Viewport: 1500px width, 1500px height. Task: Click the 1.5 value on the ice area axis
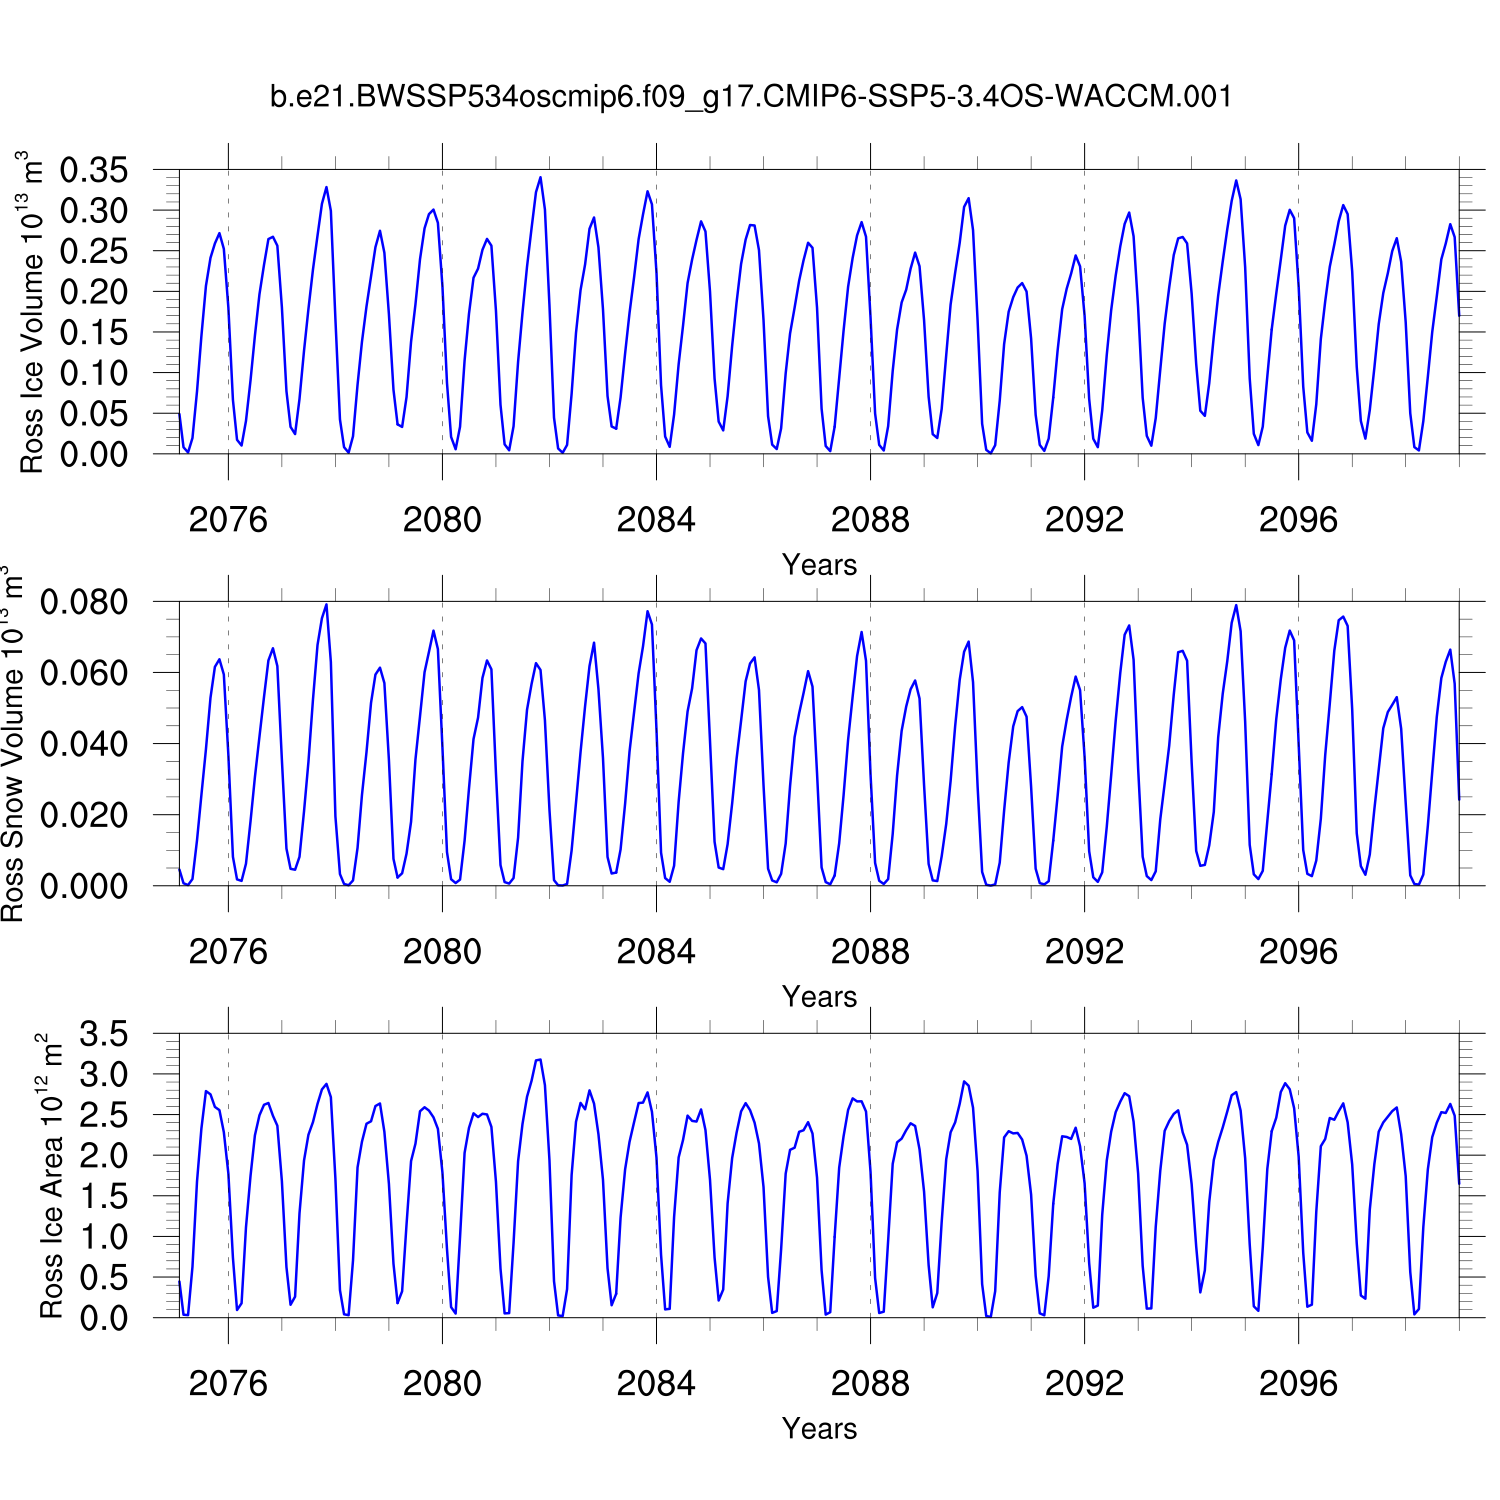pos(104,1196)
